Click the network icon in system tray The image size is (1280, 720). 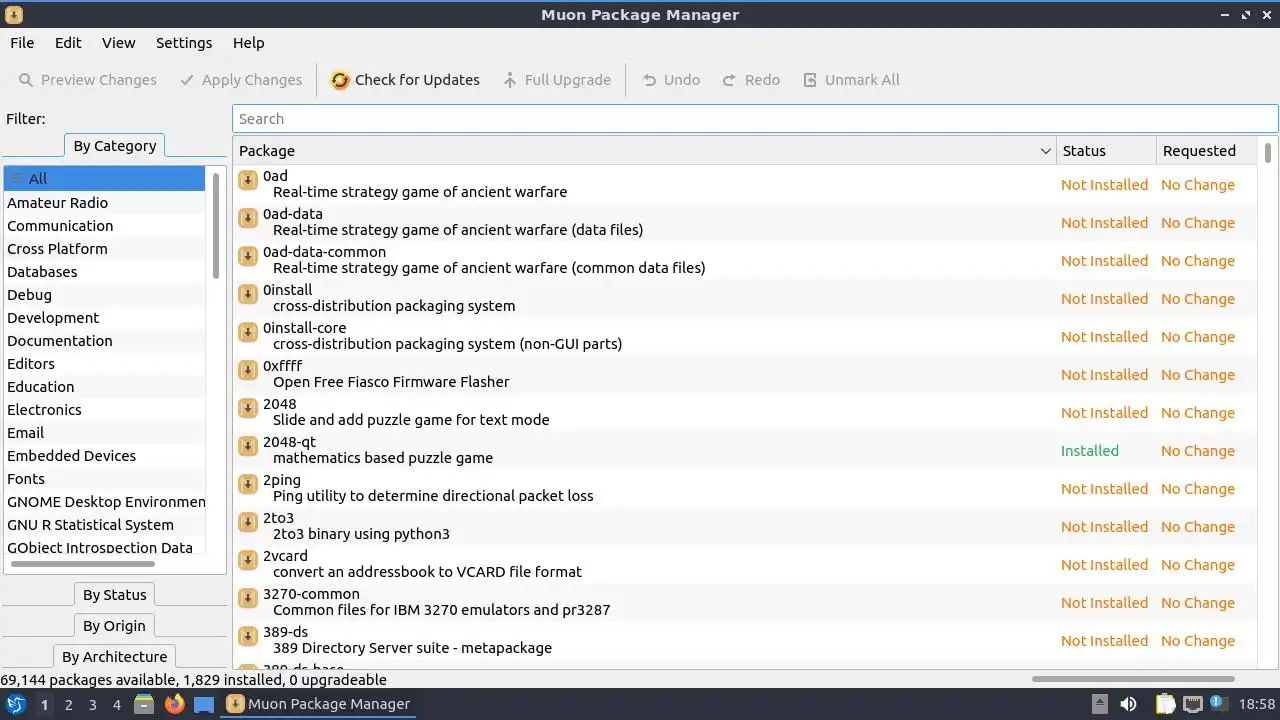(x=1192, y=704)
